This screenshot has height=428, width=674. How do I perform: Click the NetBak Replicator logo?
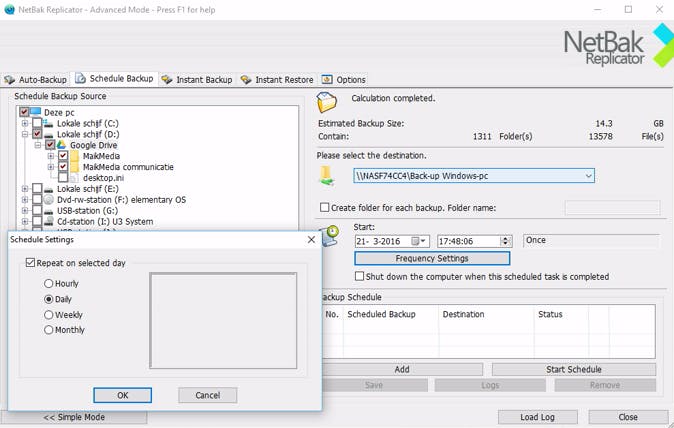click(x=618, y=45)
